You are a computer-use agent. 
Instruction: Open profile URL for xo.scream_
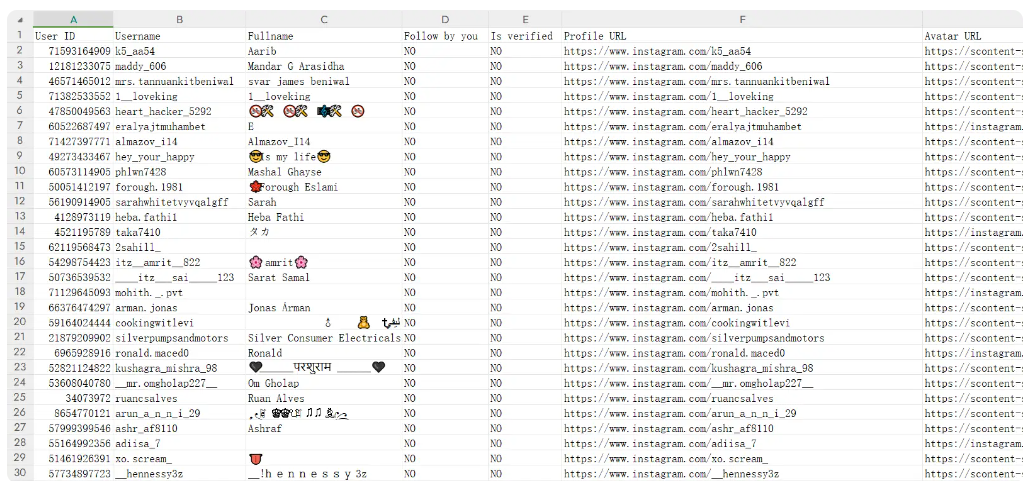pos(742,459)
